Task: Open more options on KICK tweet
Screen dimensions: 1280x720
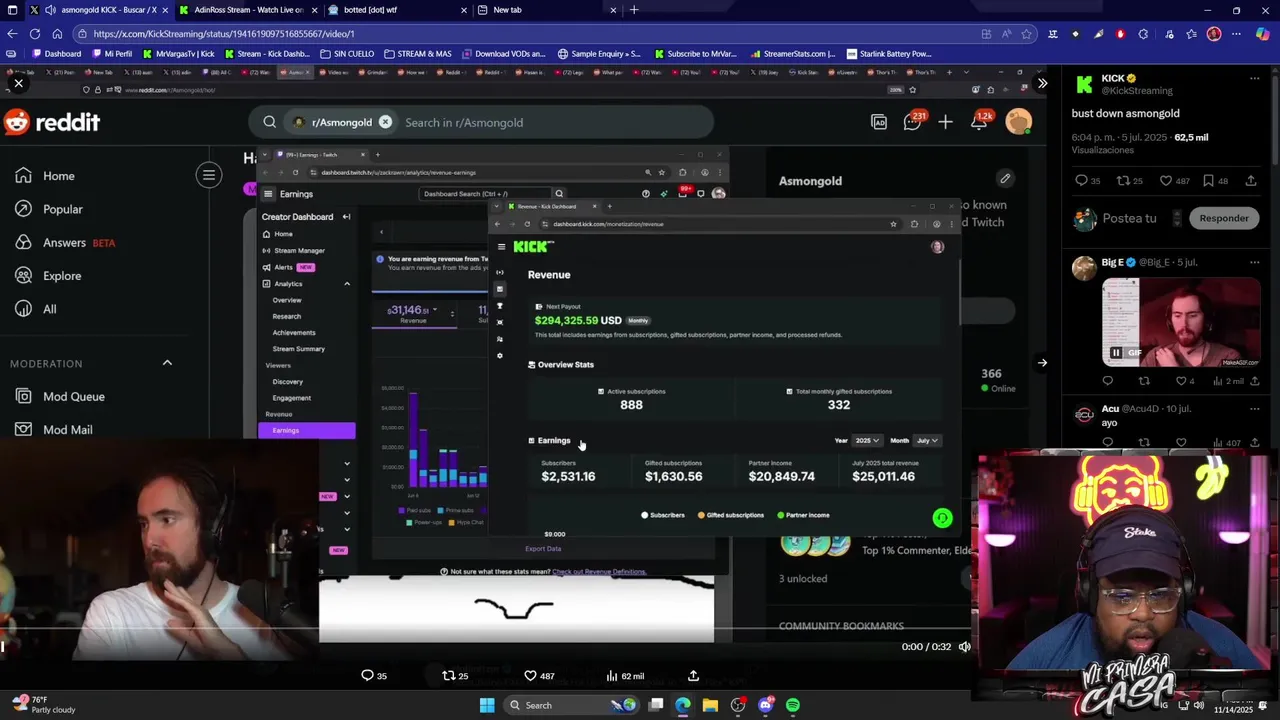Action: [1254, 78]
